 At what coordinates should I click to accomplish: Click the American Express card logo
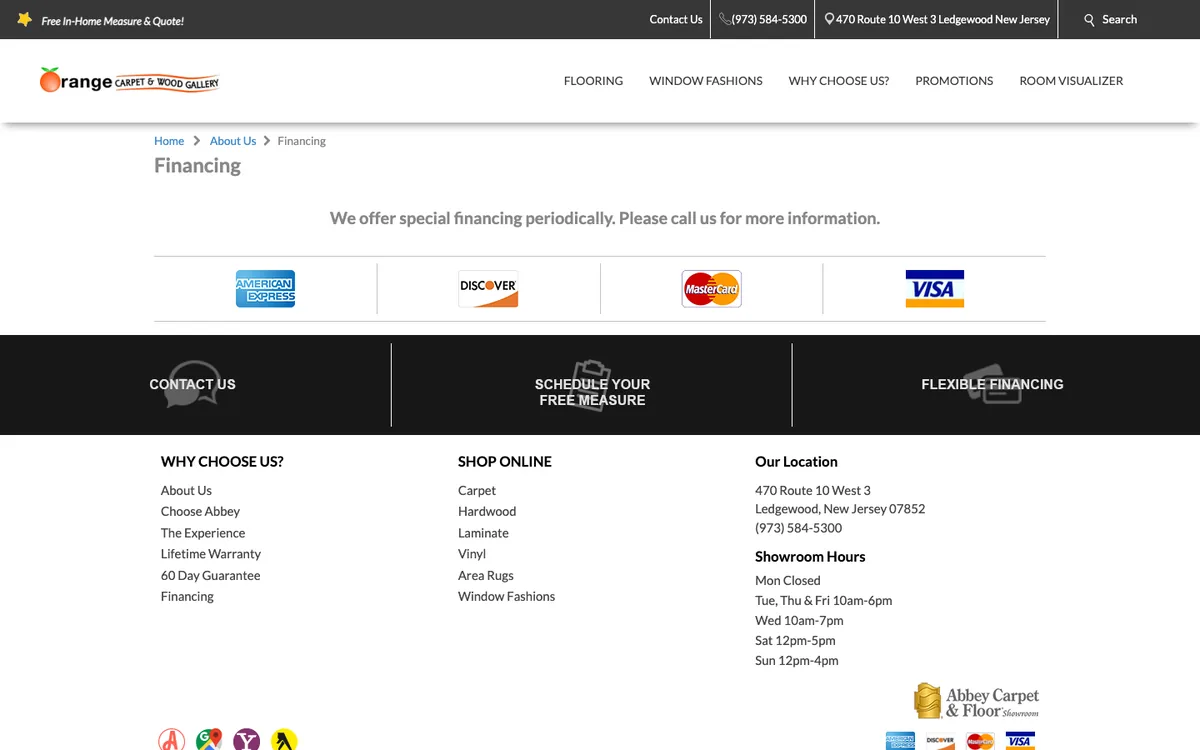[265, 289]
